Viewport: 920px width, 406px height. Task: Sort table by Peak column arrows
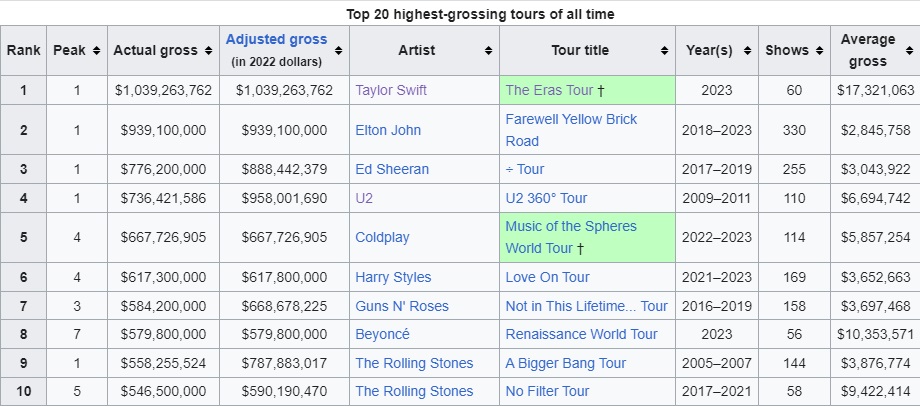(96, 51)
